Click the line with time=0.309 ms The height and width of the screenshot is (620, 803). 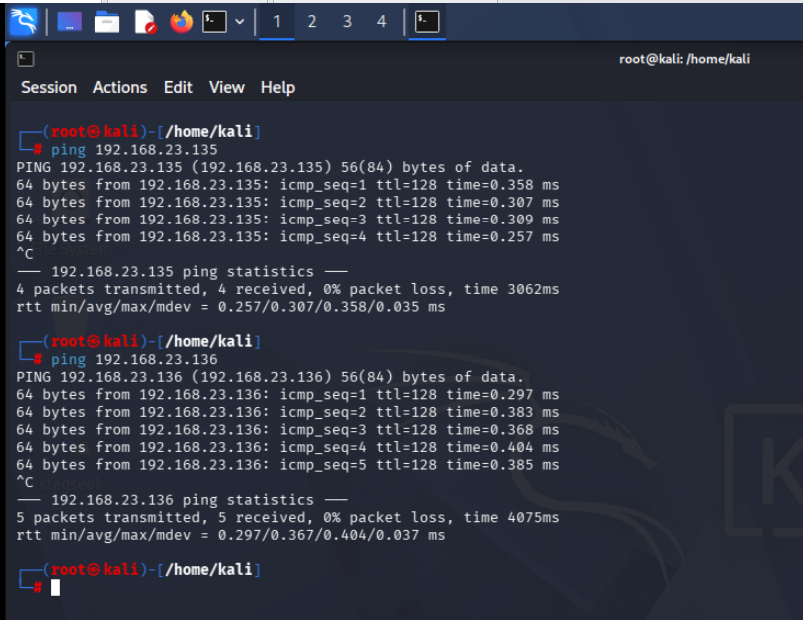pyautogui.click(x=288, y=220)
